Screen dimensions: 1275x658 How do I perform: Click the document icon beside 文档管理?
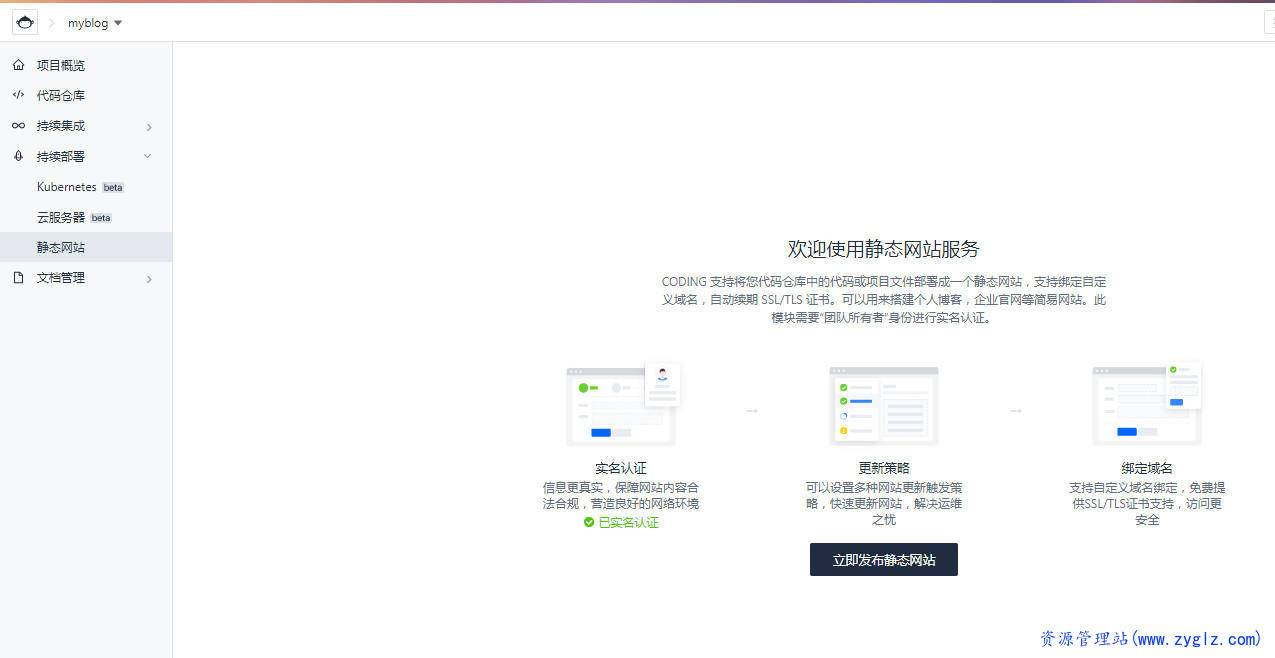[x=18, y=278]
